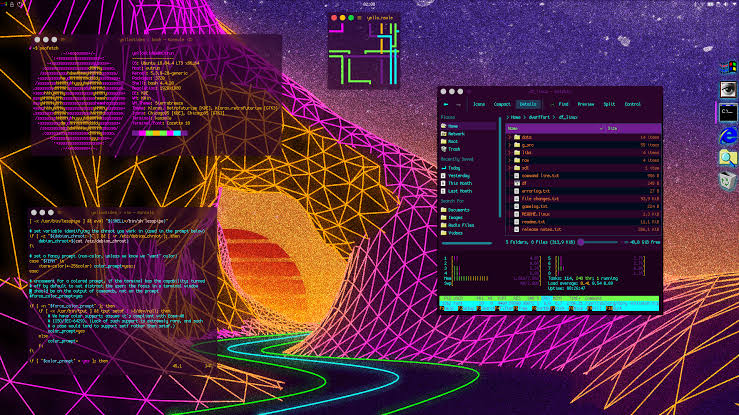This screenshot has width=739, height=415.
Task: Toggle the Preview panel
Action: tap(586, 104)
